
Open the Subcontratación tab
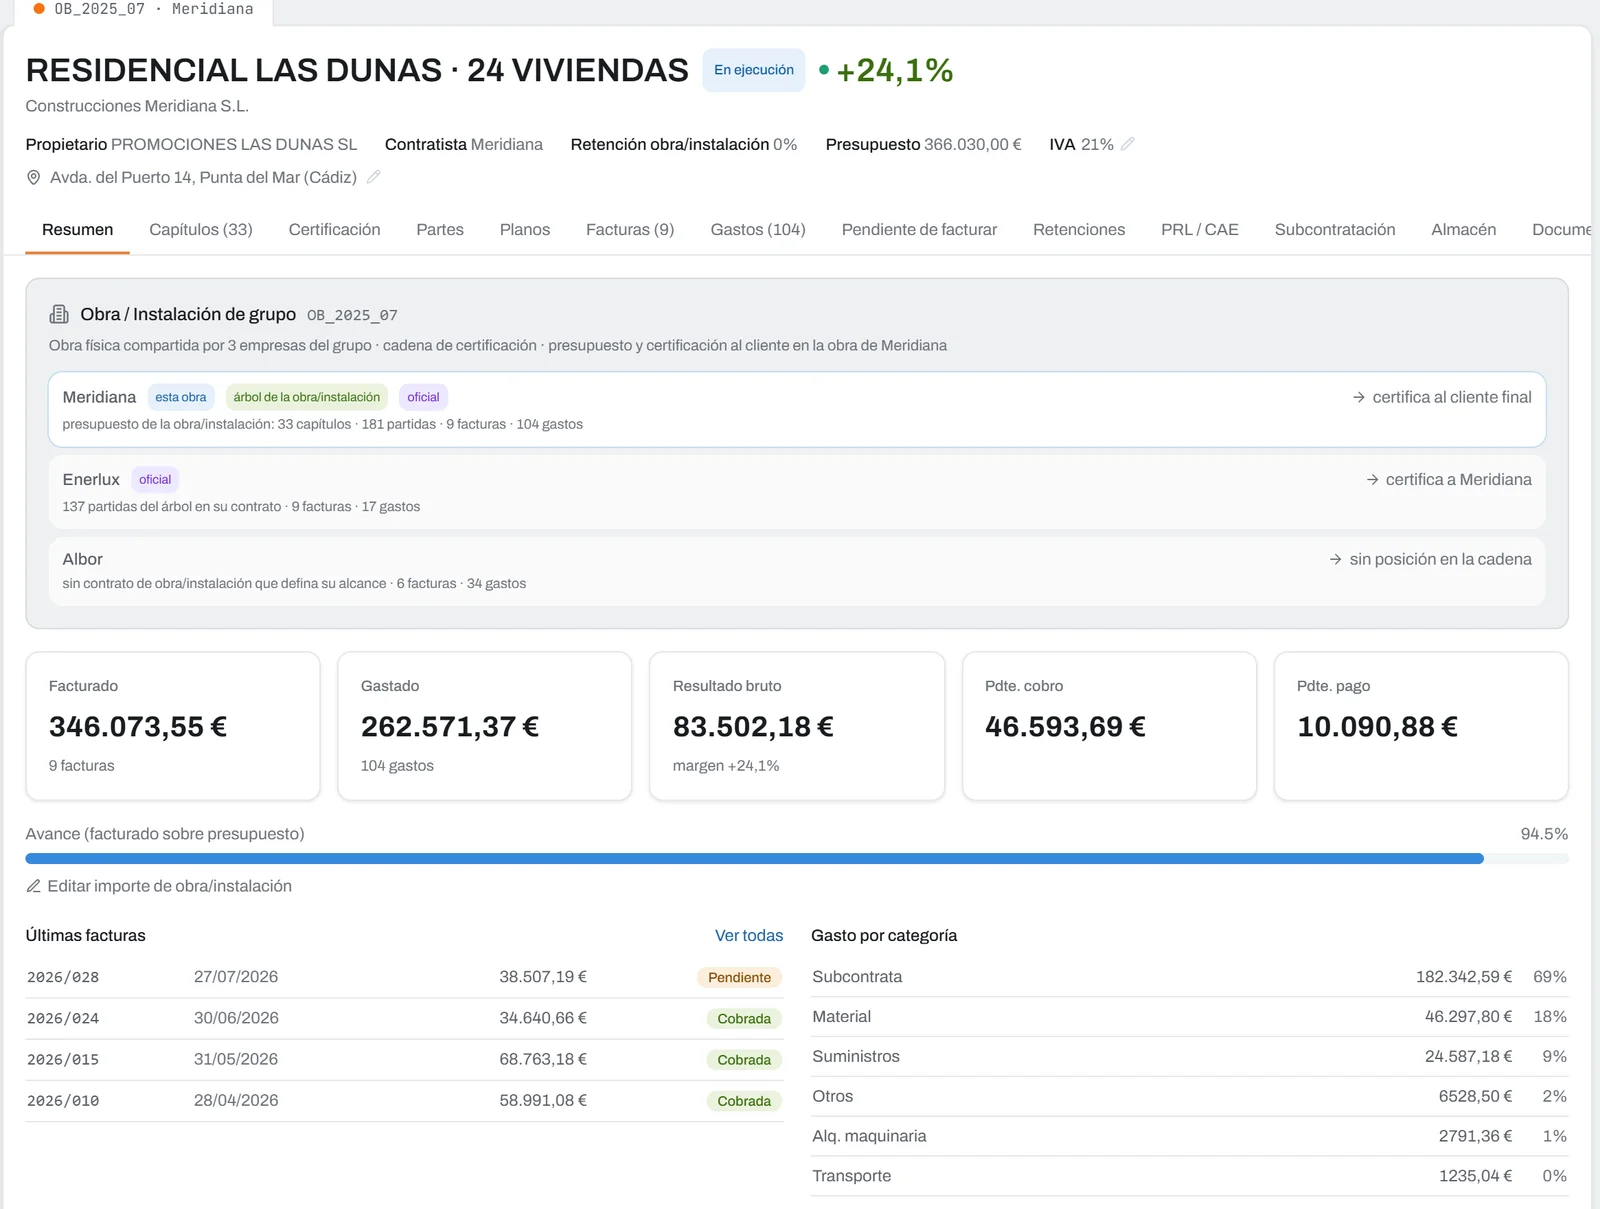point(1335,230)
